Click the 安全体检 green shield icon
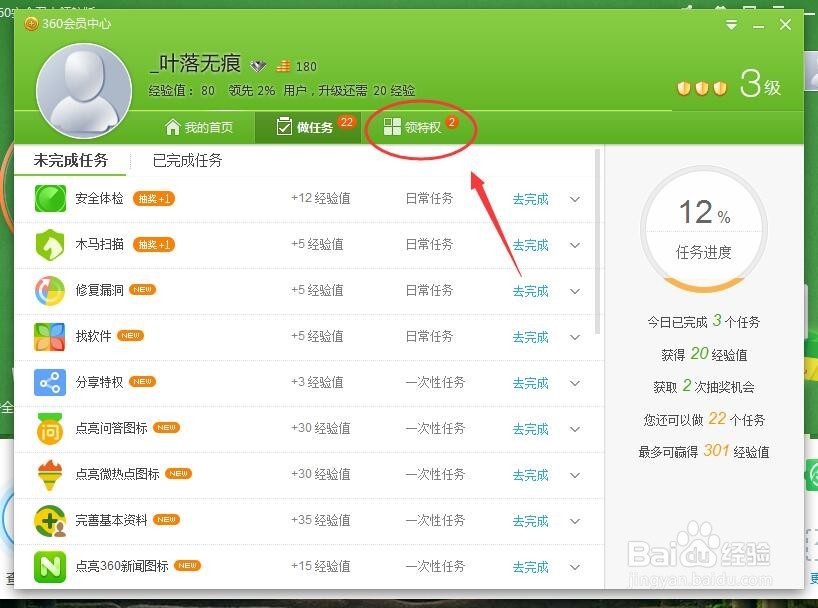Screen dimensions: 818x608 point(50,199)
